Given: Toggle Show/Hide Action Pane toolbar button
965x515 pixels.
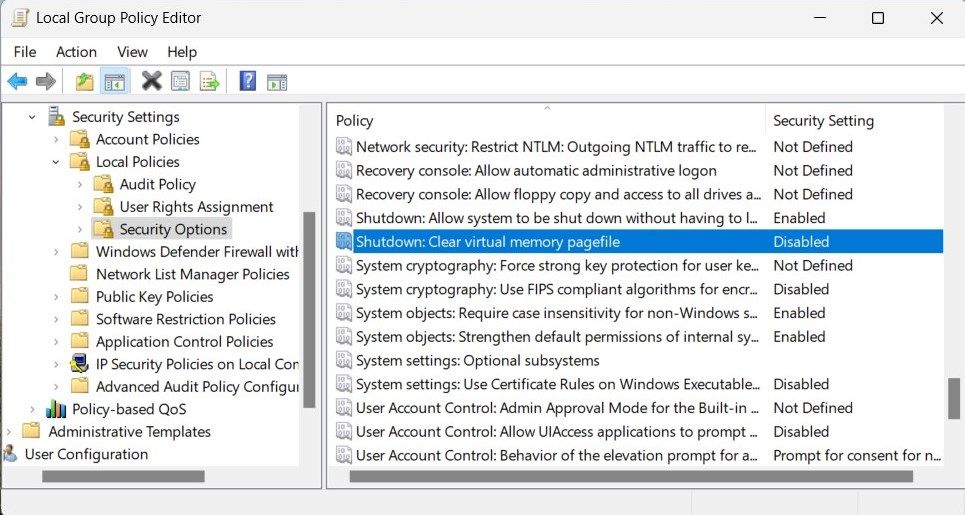Looking at the screenshot, I should click(277, 81).
